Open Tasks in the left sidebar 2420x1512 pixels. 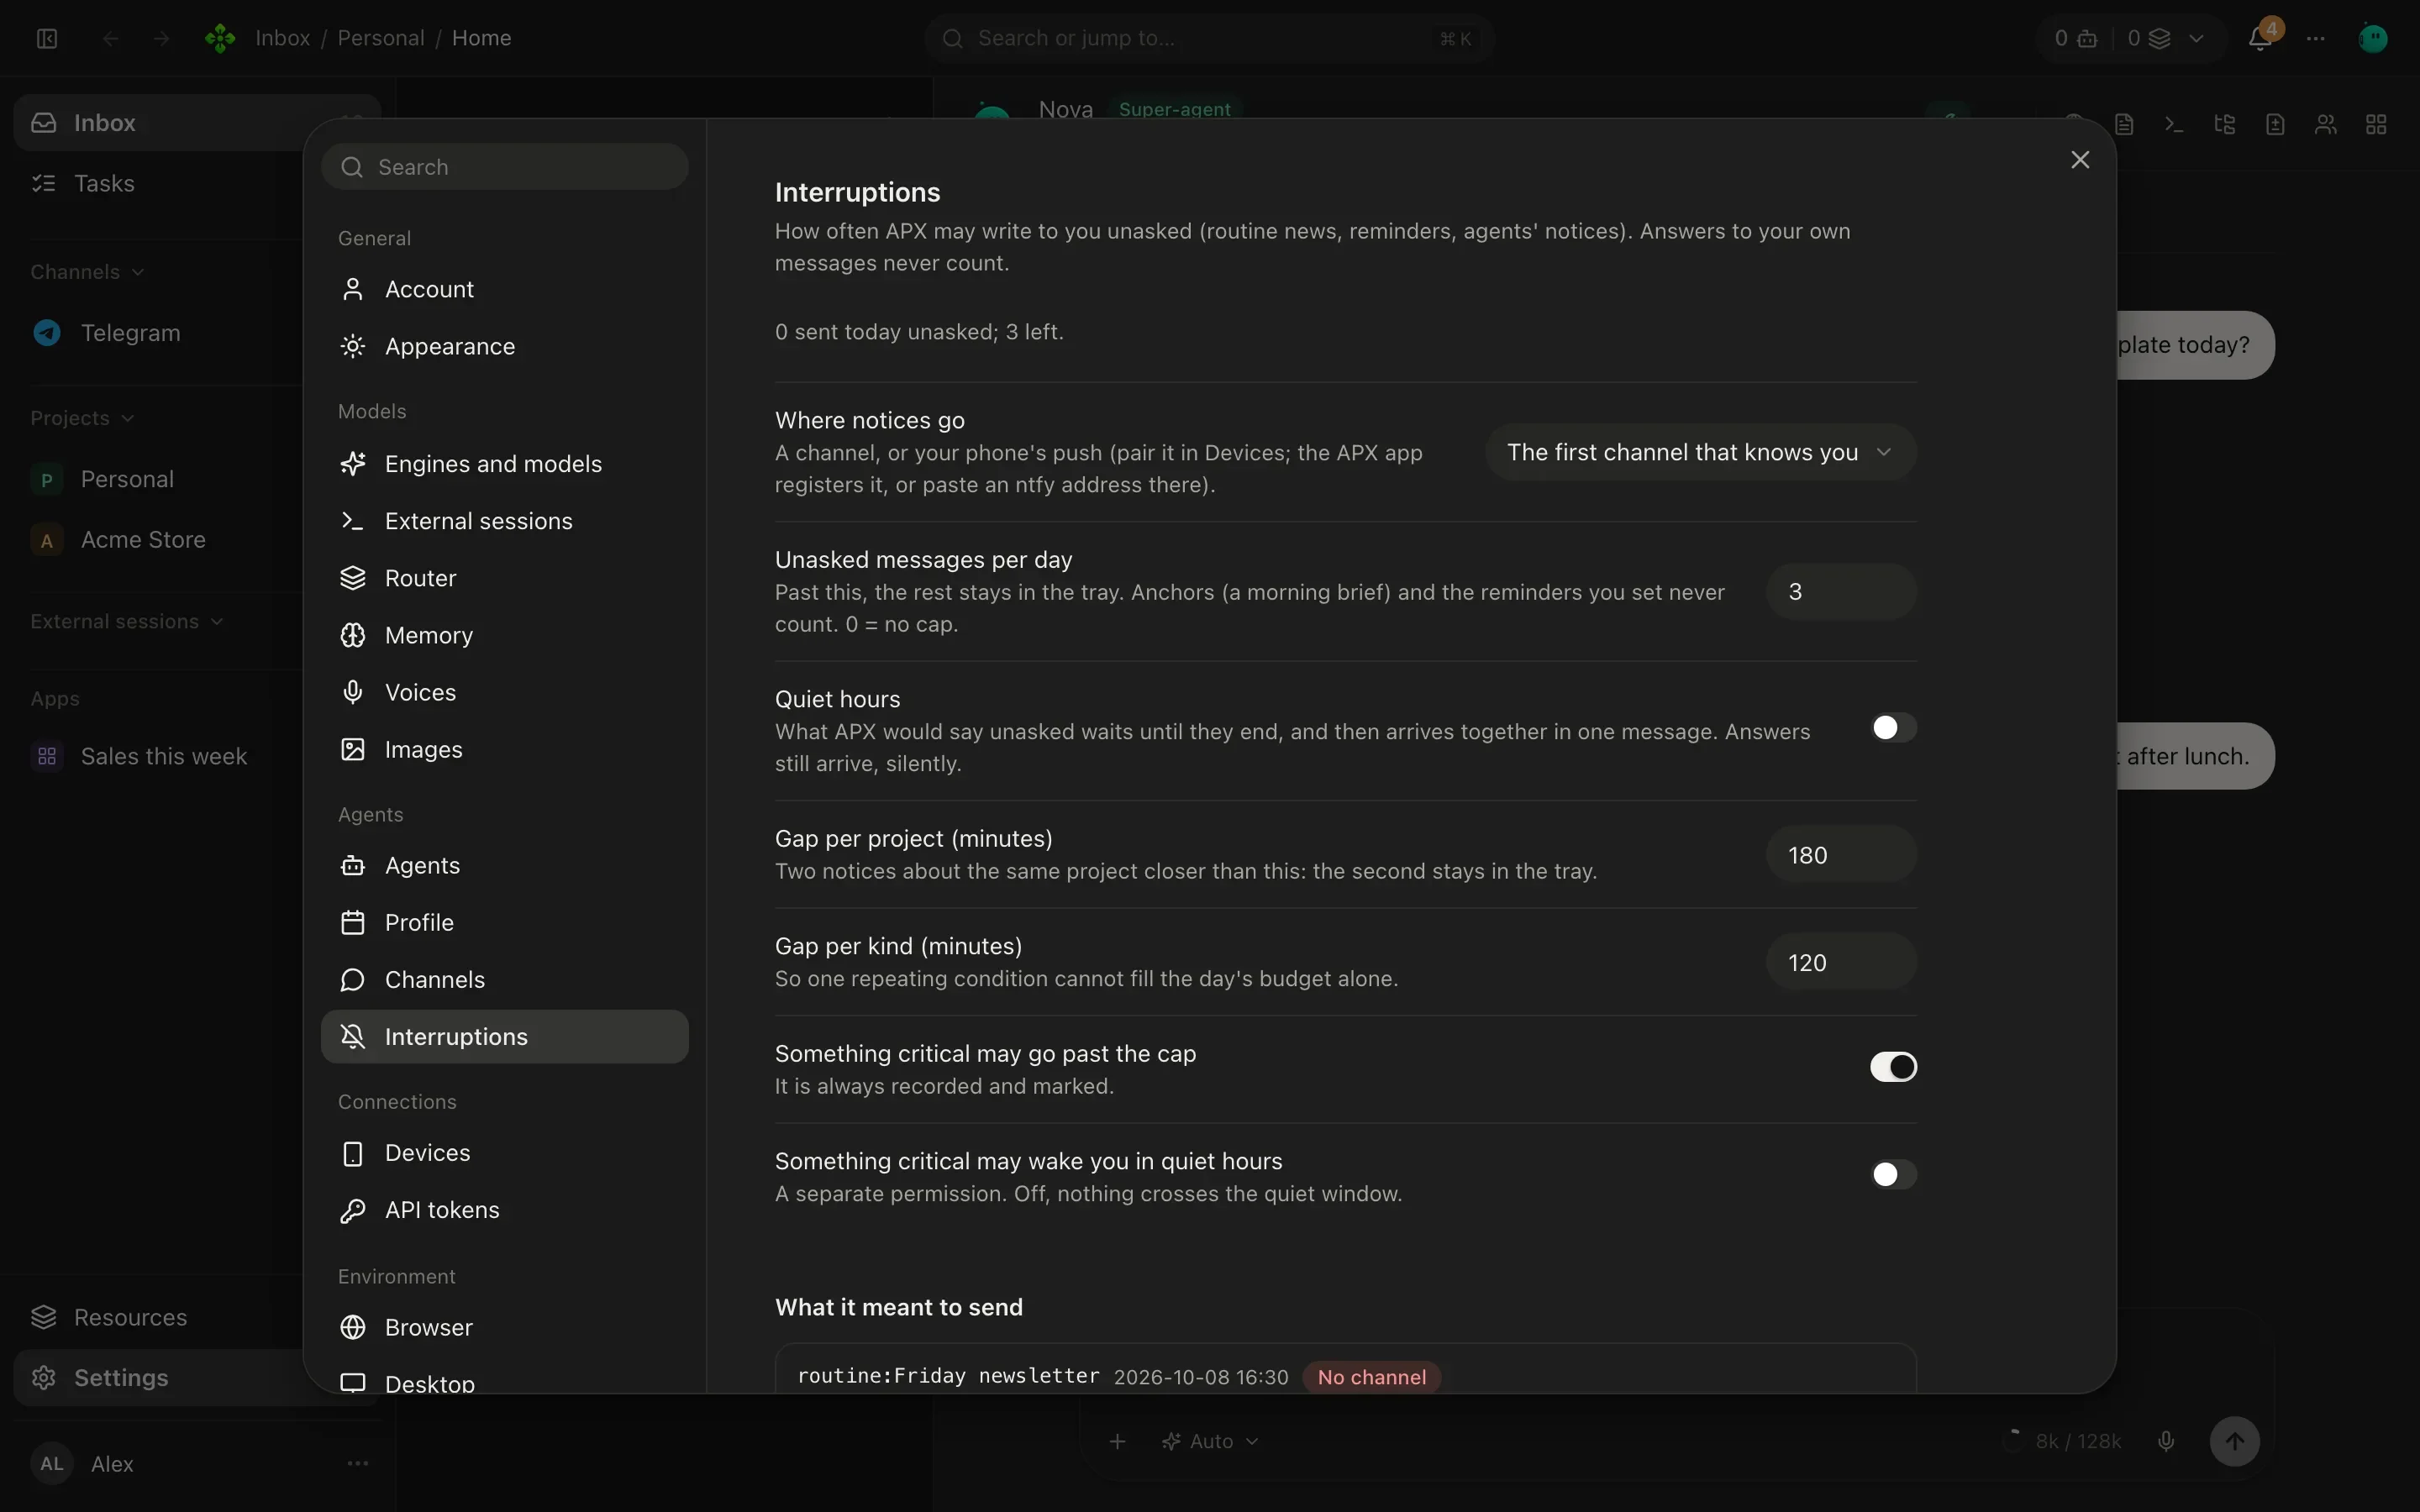click(160, 184)
